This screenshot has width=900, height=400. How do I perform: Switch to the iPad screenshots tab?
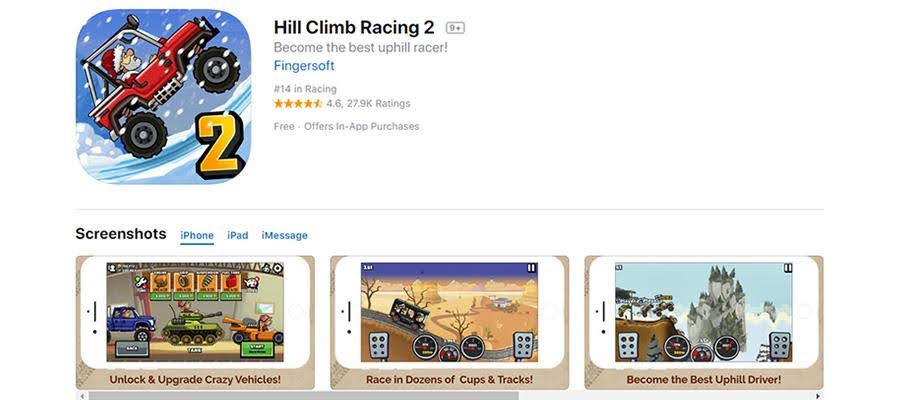point(238,235)
